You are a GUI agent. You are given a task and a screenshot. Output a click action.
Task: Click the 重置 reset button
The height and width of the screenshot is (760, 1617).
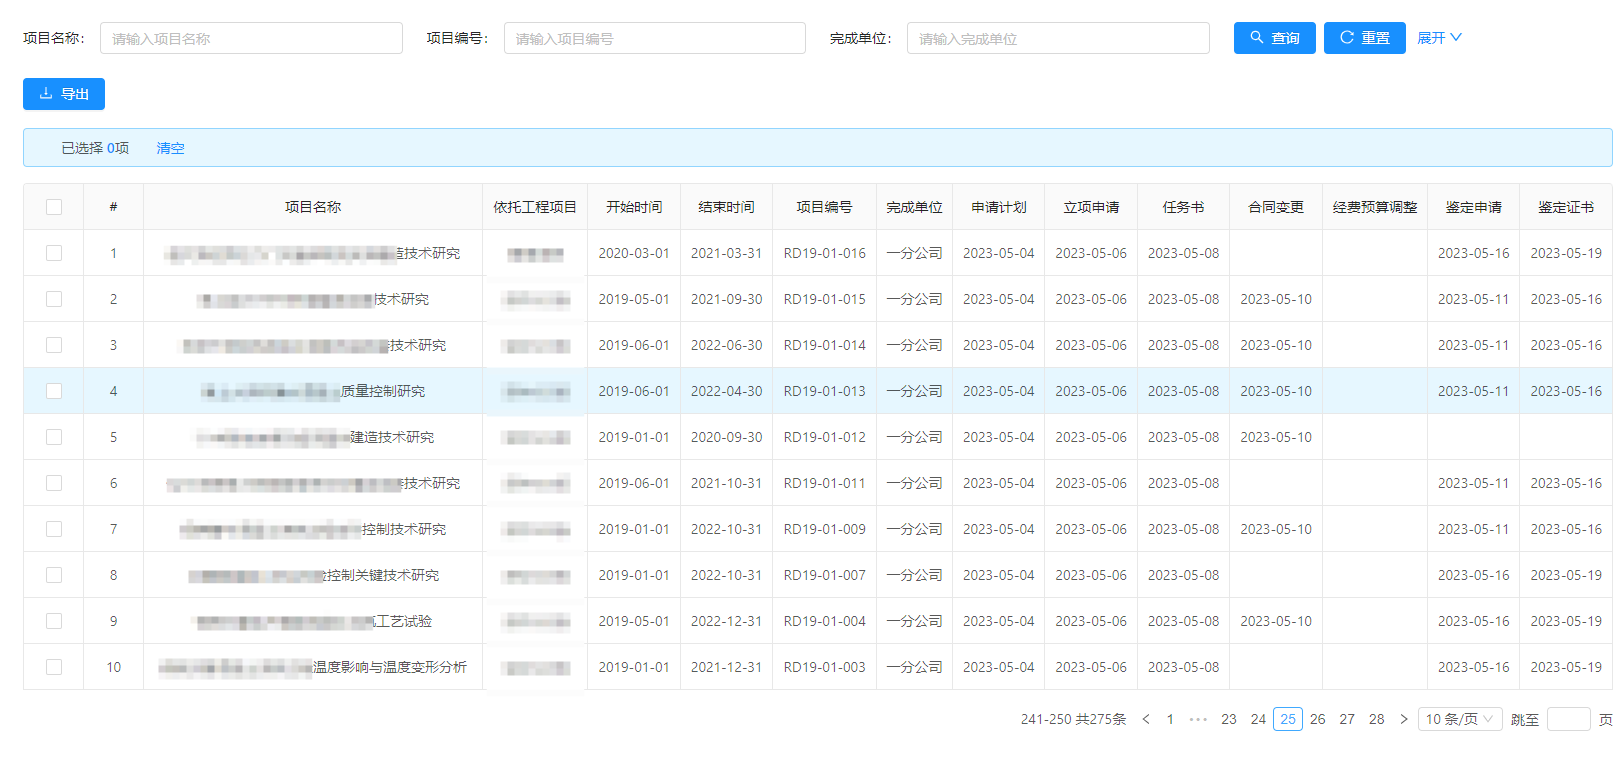point(1364,38)
